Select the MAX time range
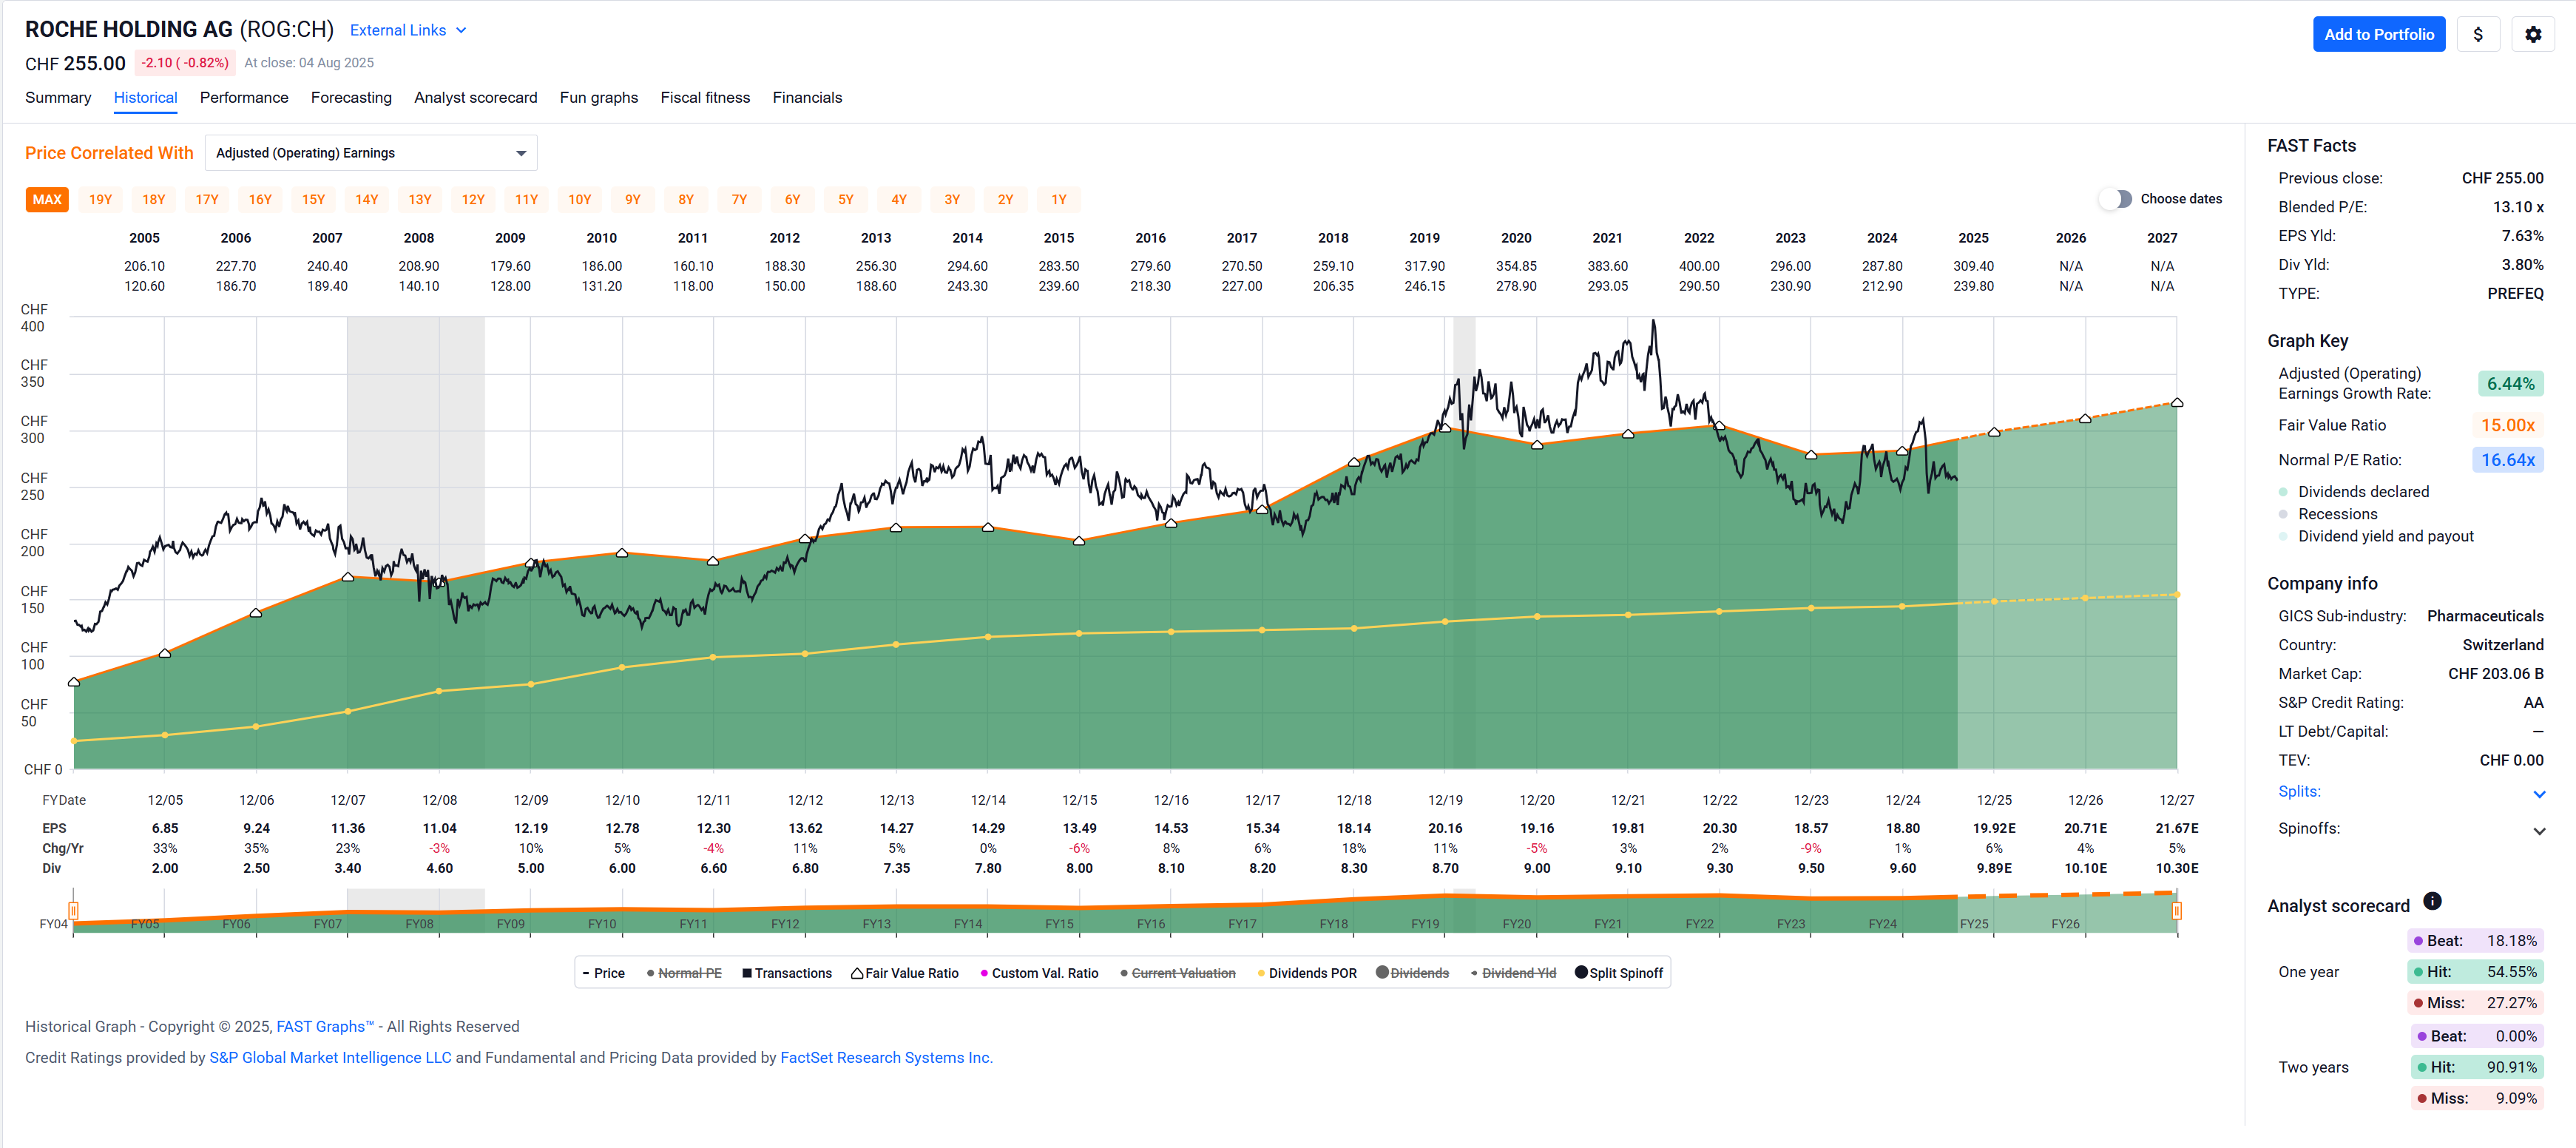 47,200
